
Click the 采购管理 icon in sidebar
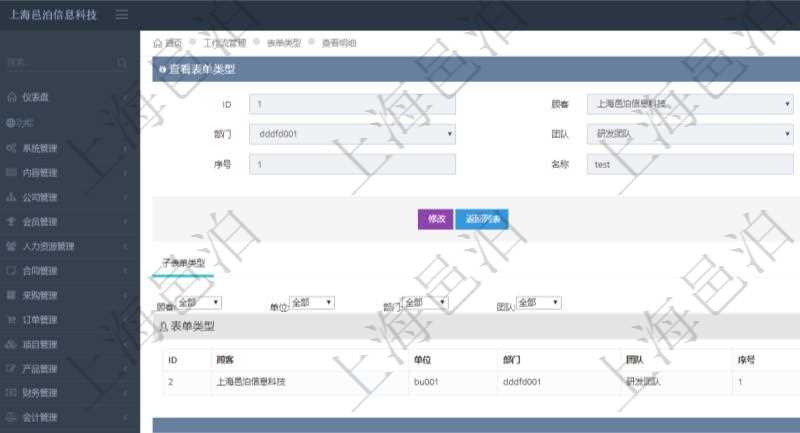click(x=12, y=295)
